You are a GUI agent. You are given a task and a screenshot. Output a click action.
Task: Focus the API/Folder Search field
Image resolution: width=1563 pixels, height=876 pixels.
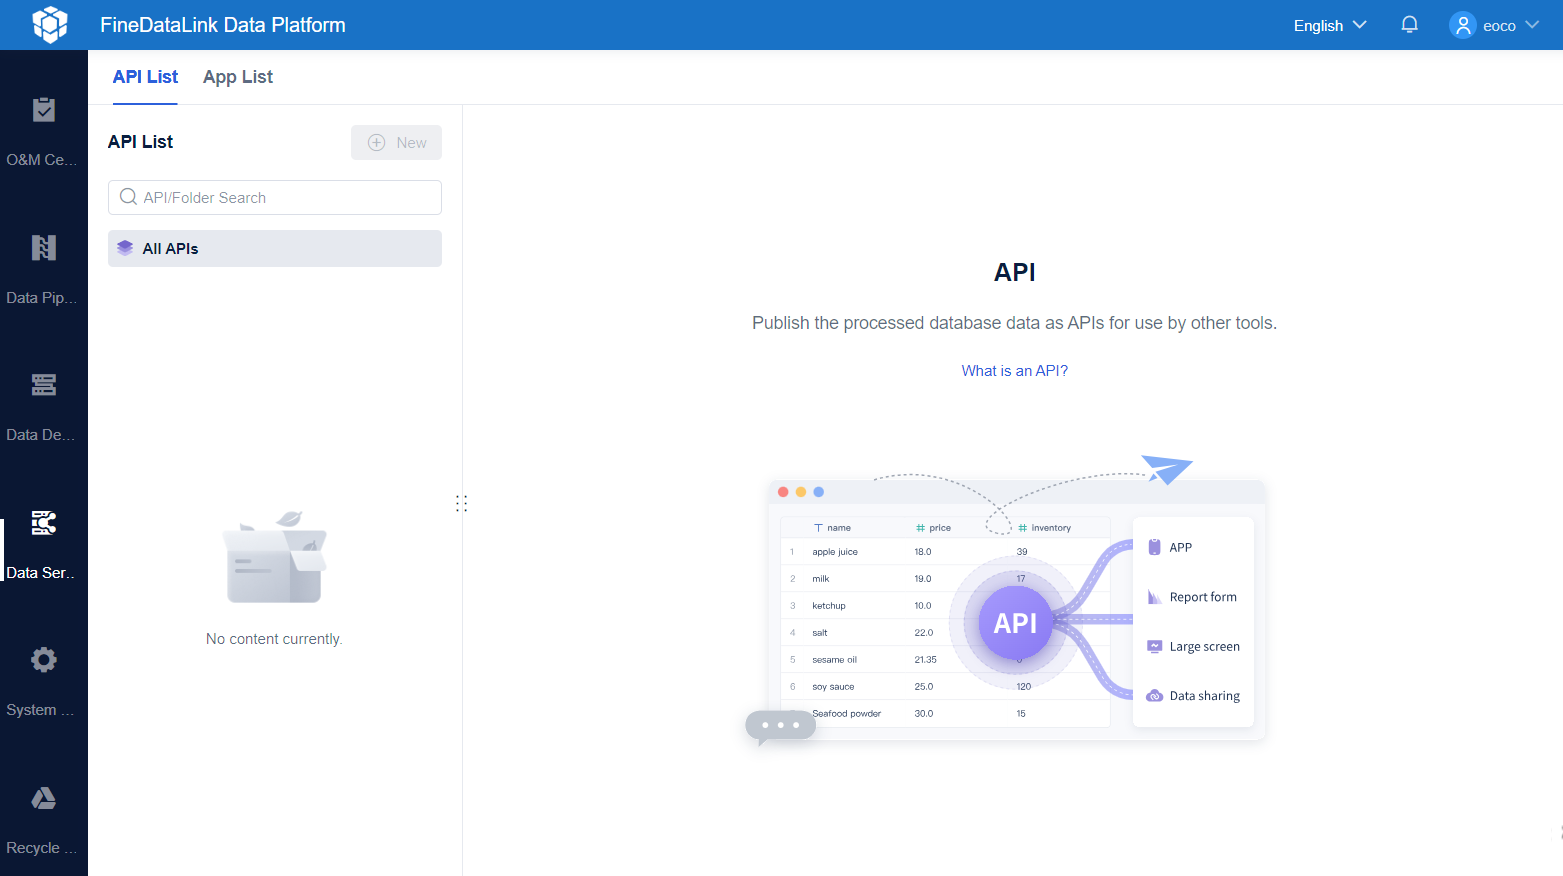275,197
